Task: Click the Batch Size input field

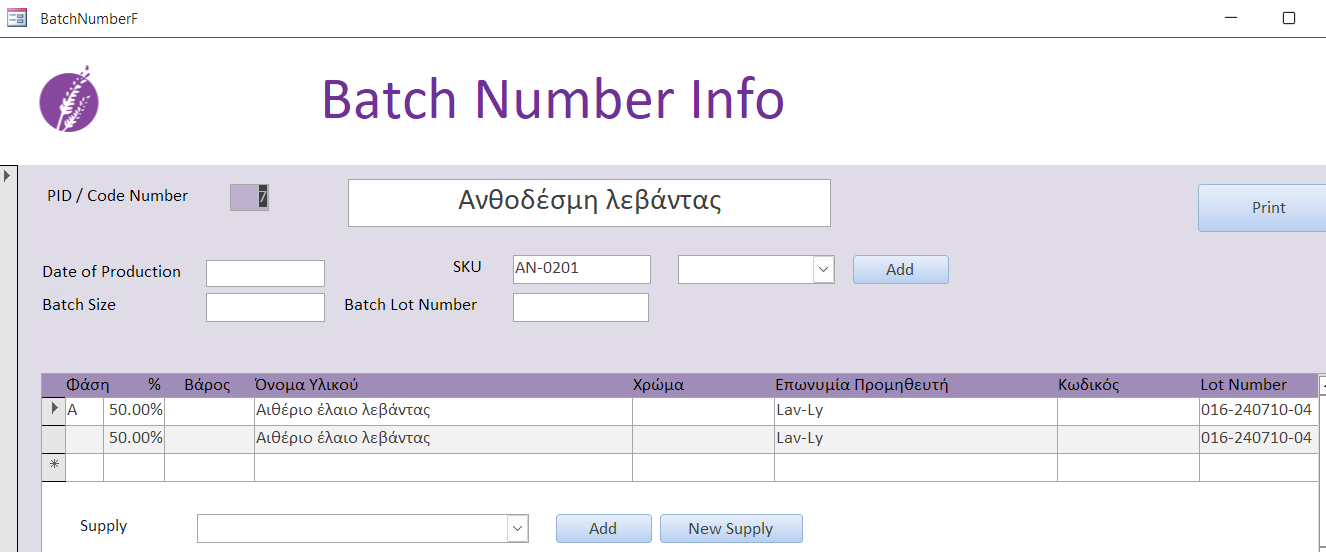Action: point(265,307)
